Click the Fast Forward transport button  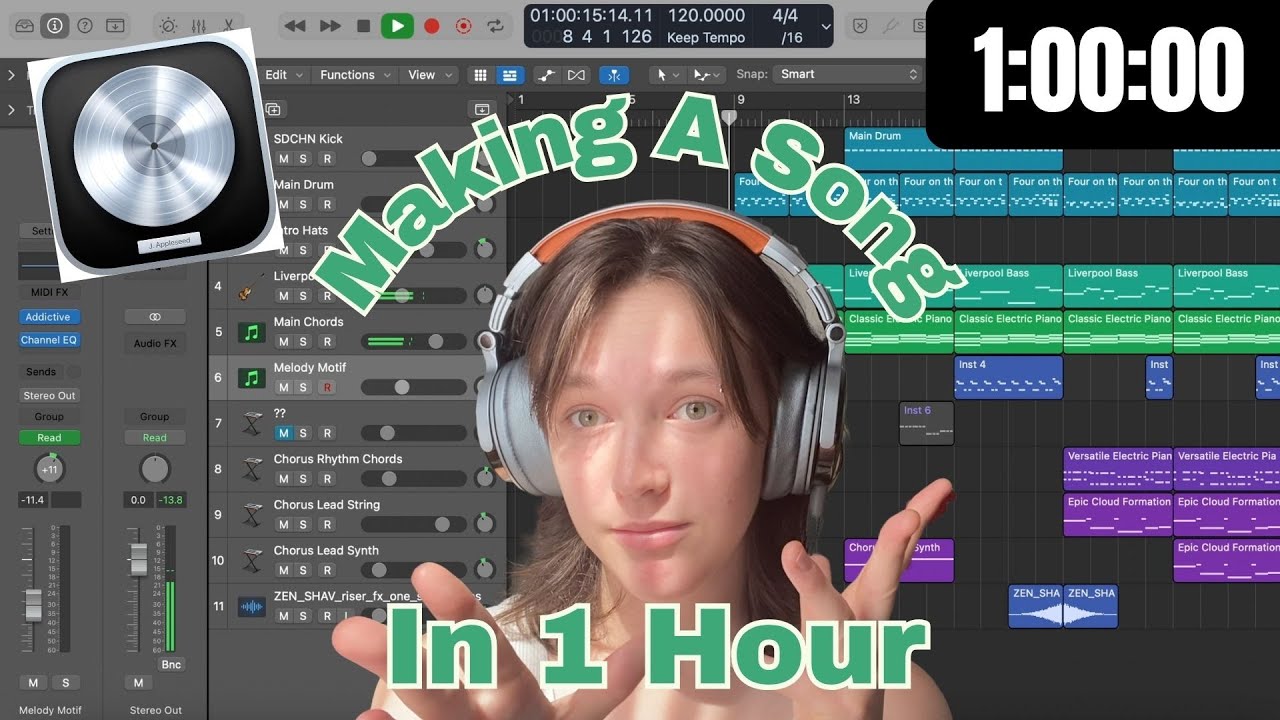coord(329,26)
